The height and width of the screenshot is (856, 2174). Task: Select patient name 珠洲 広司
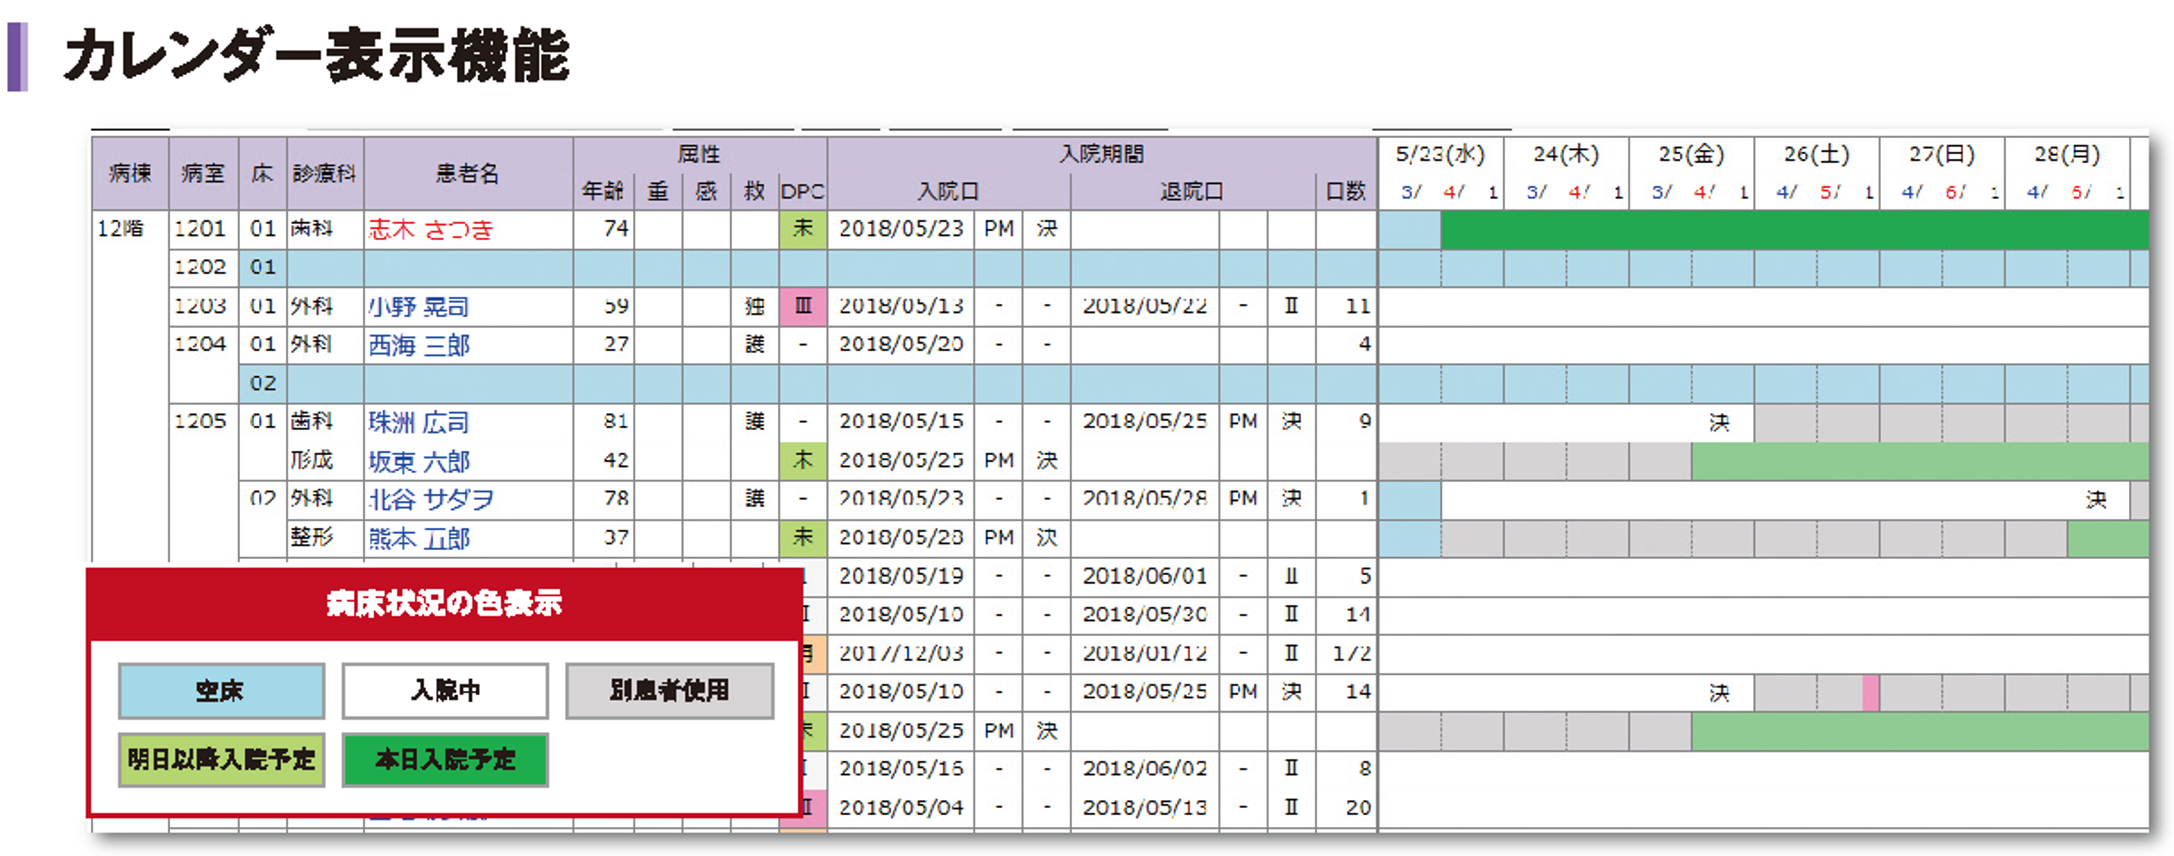pyautogui.click(x=419, y=423)
